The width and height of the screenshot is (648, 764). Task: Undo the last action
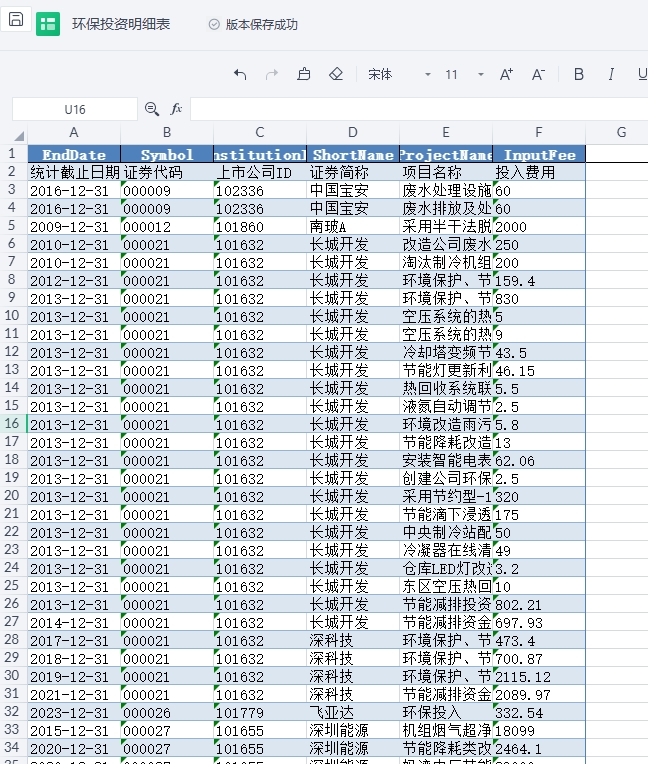[240, 74]
